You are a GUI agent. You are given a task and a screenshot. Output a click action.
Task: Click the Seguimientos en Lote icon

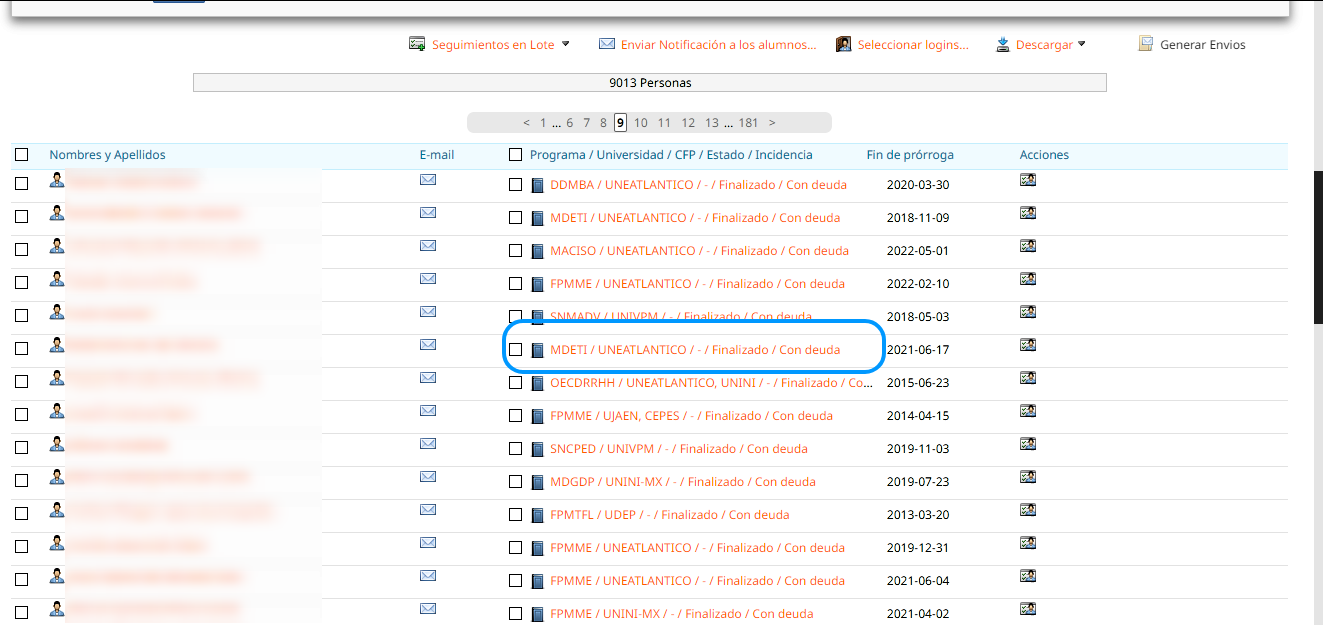(x=417, y=44)
